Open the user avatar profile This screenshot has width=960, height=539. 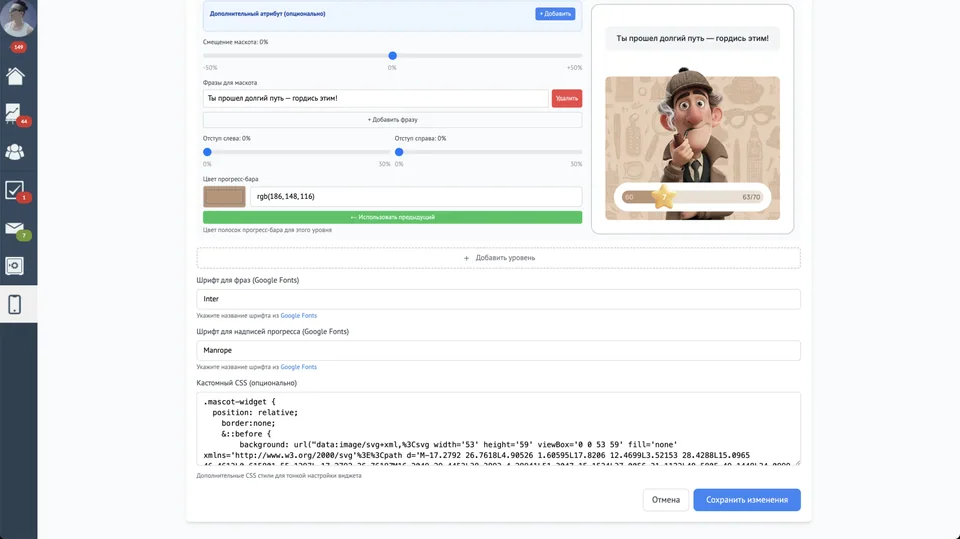17,18
